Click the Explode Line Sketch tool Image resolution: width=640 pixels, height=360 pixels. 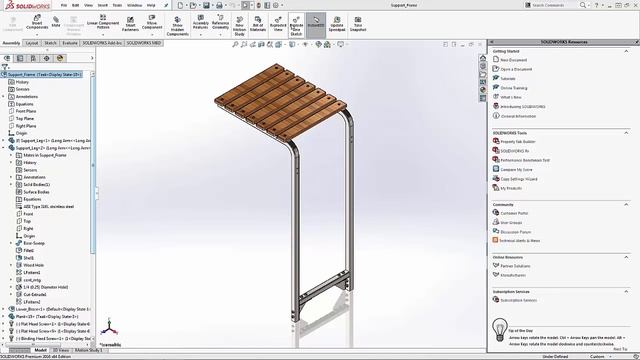pos(296,27)
